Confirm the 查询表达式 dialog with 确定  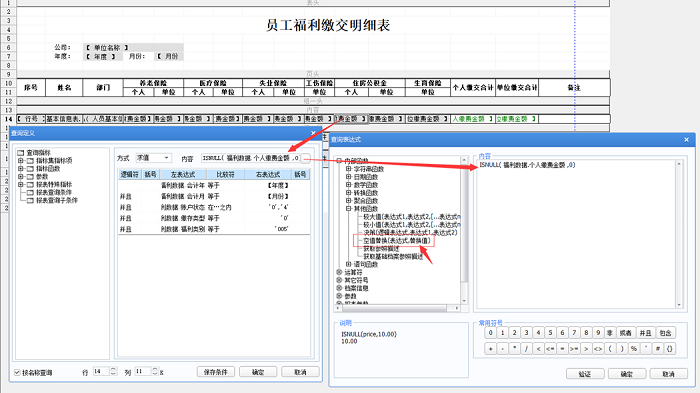tap(627, 374)
